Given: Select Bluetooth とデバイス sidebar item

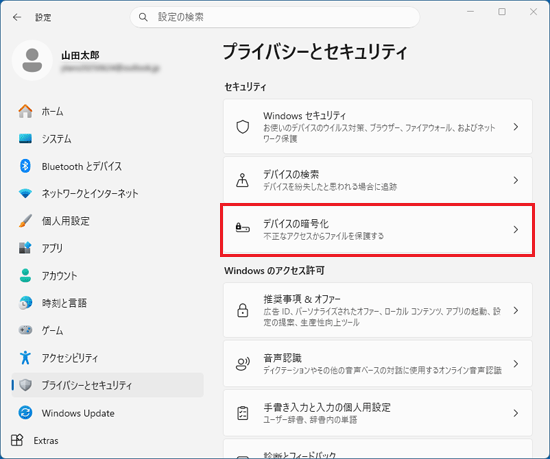Looking at the screenshot, I should pyautogui.click(x=82, y=166).
